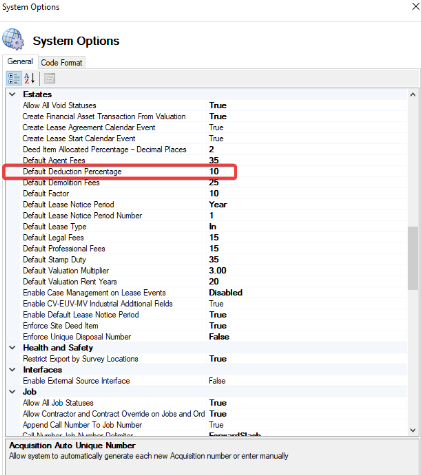421x475 pixels.
Task: Click the Valuation Multiplier value 3.00
Action: coord(218,270)
